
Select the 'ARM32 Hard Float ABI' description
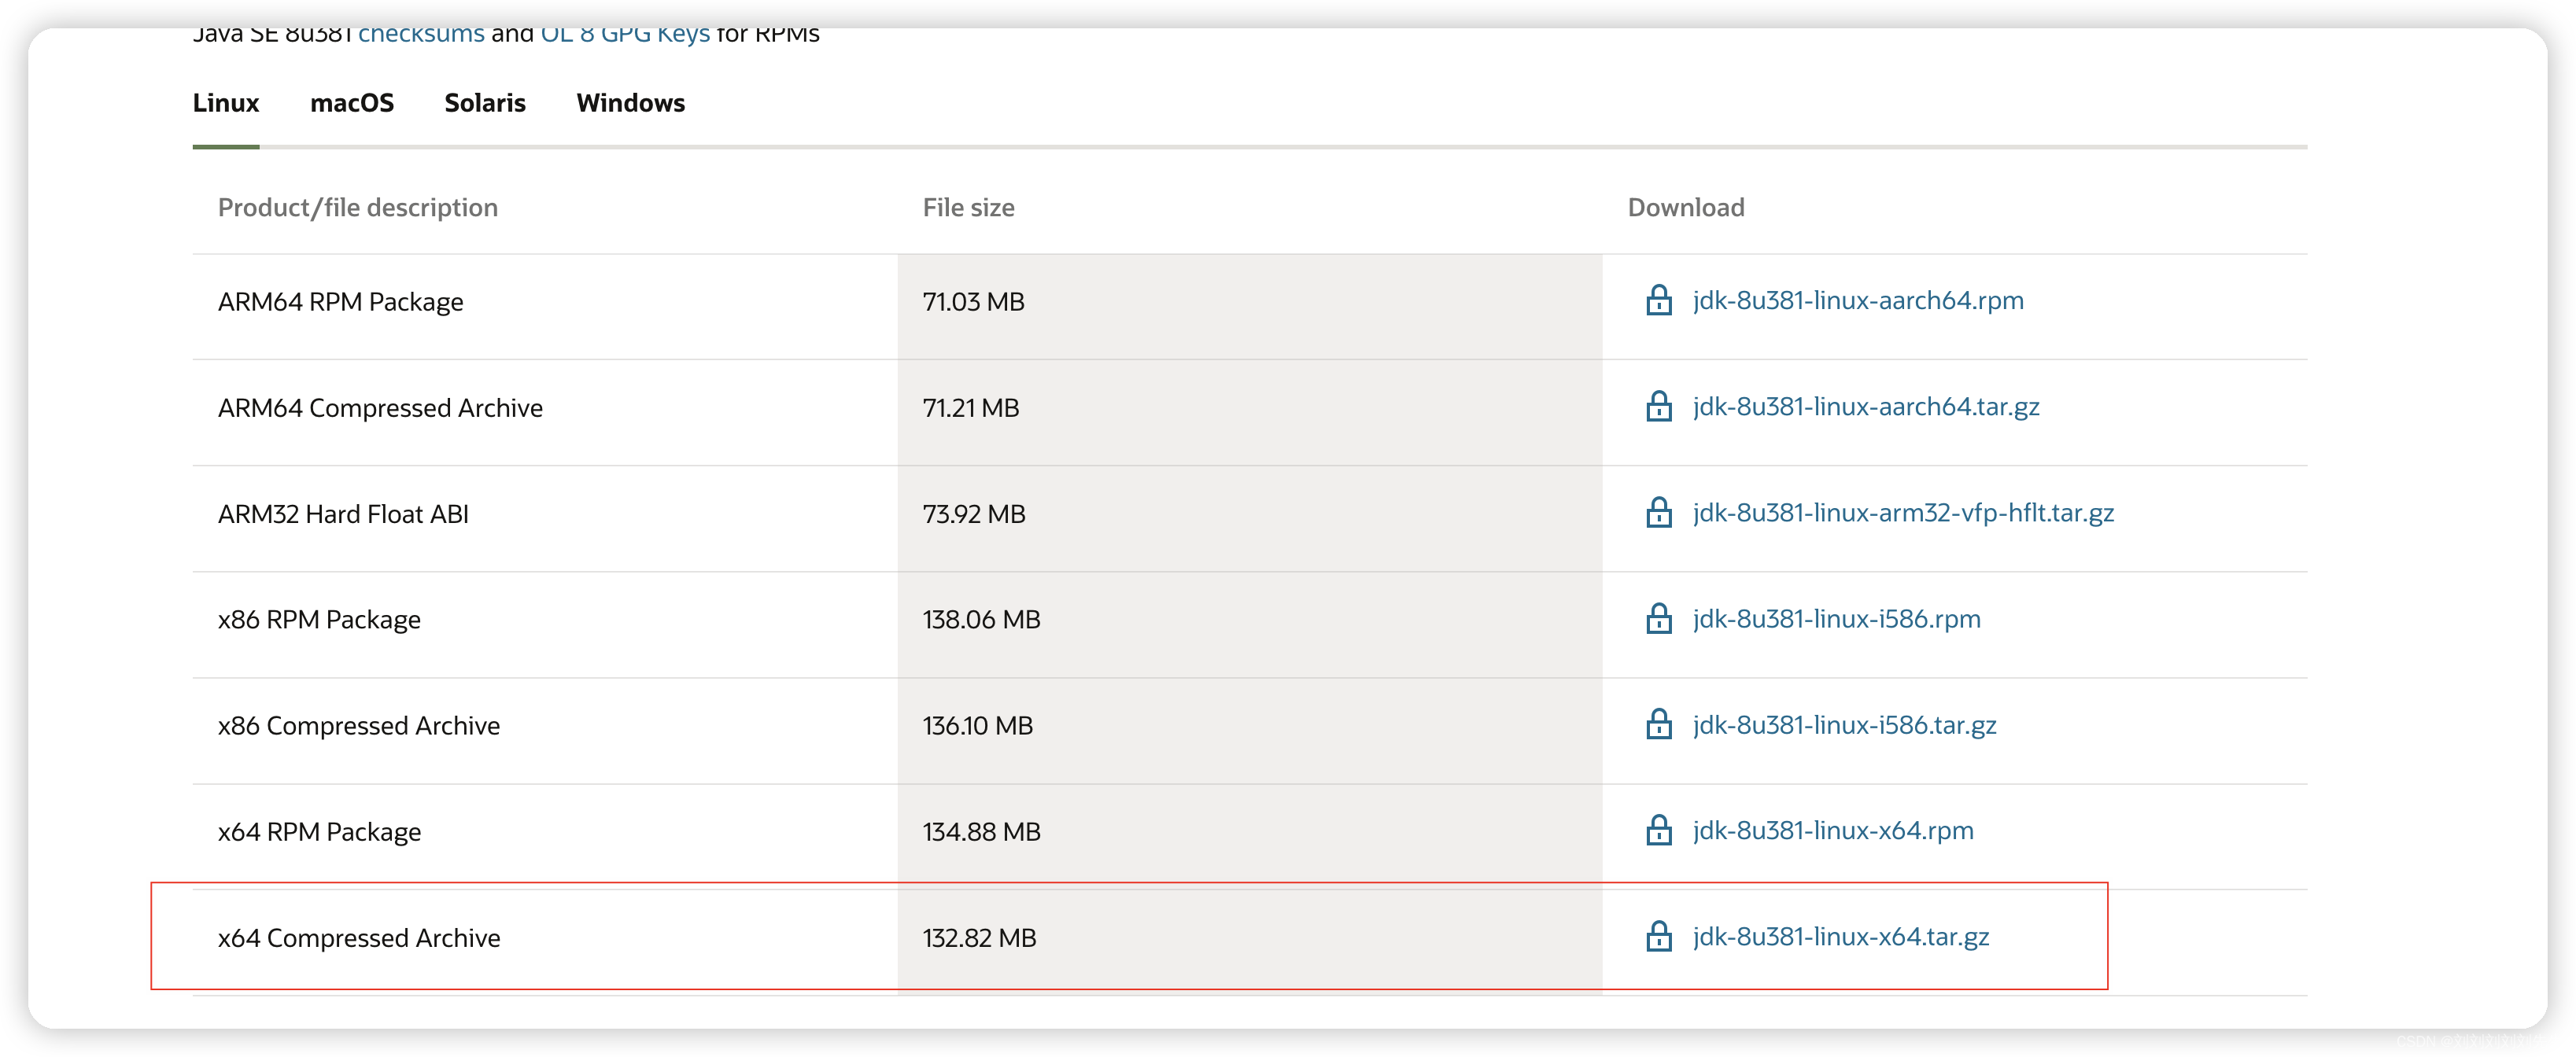(x=343, y=514)
